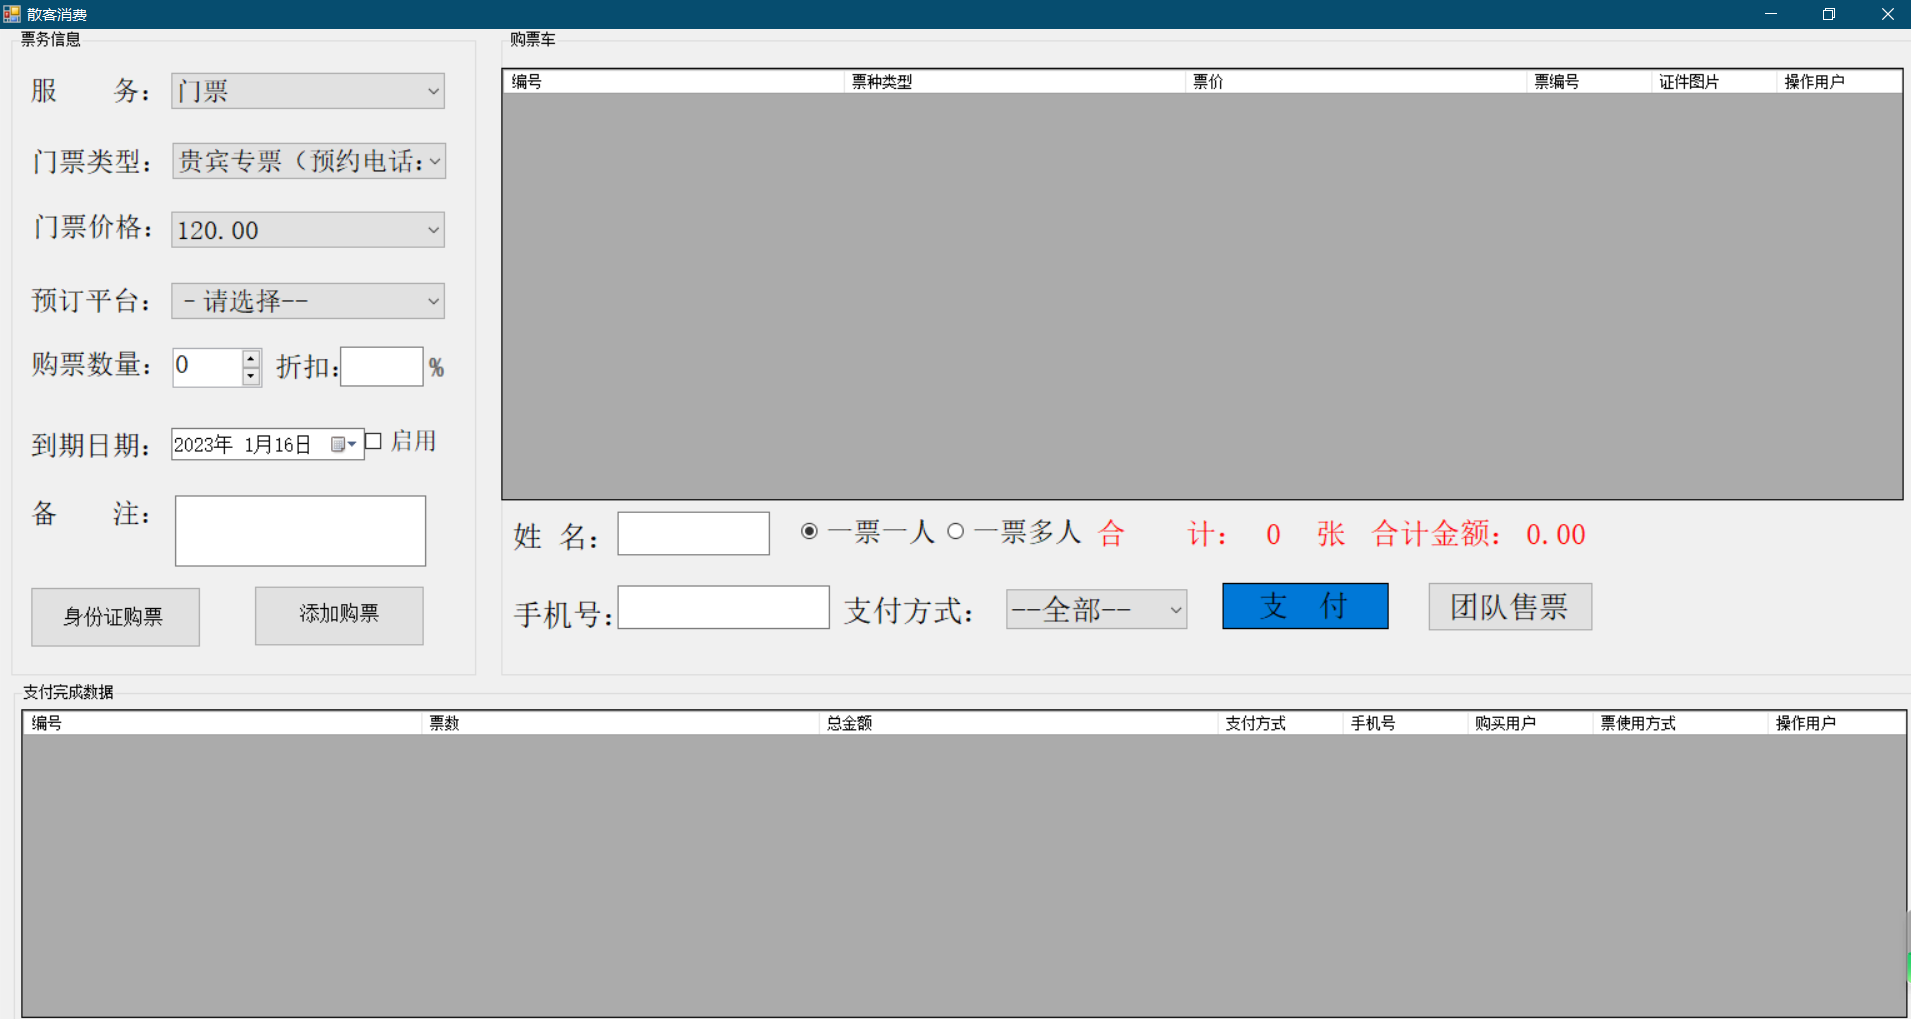Click the 备注 text area
1911x1019 pixels.
click(x=300, y=531)
